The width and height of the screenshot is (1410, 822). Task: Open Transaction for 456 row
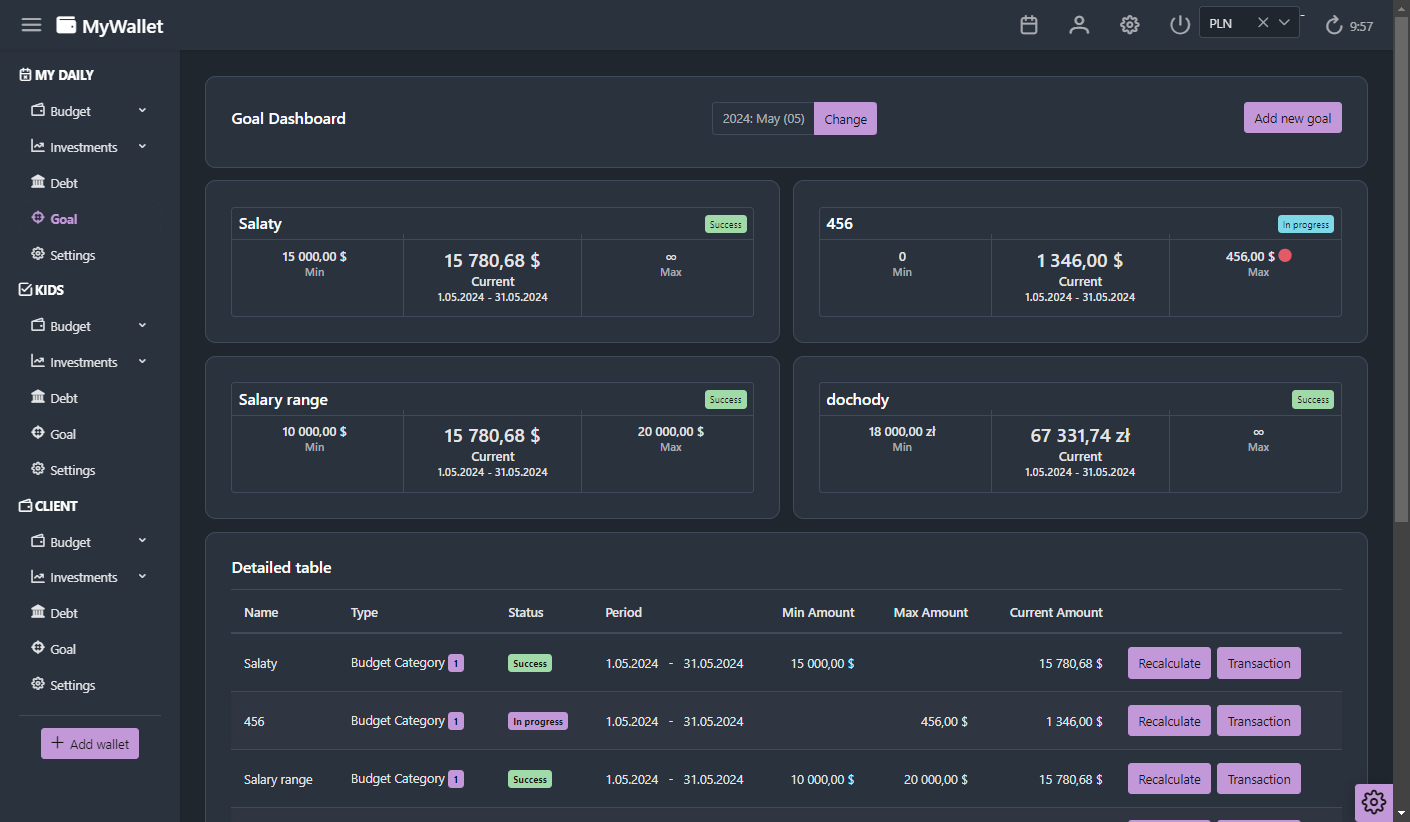pyautogui.click(x=1259, y=721)
